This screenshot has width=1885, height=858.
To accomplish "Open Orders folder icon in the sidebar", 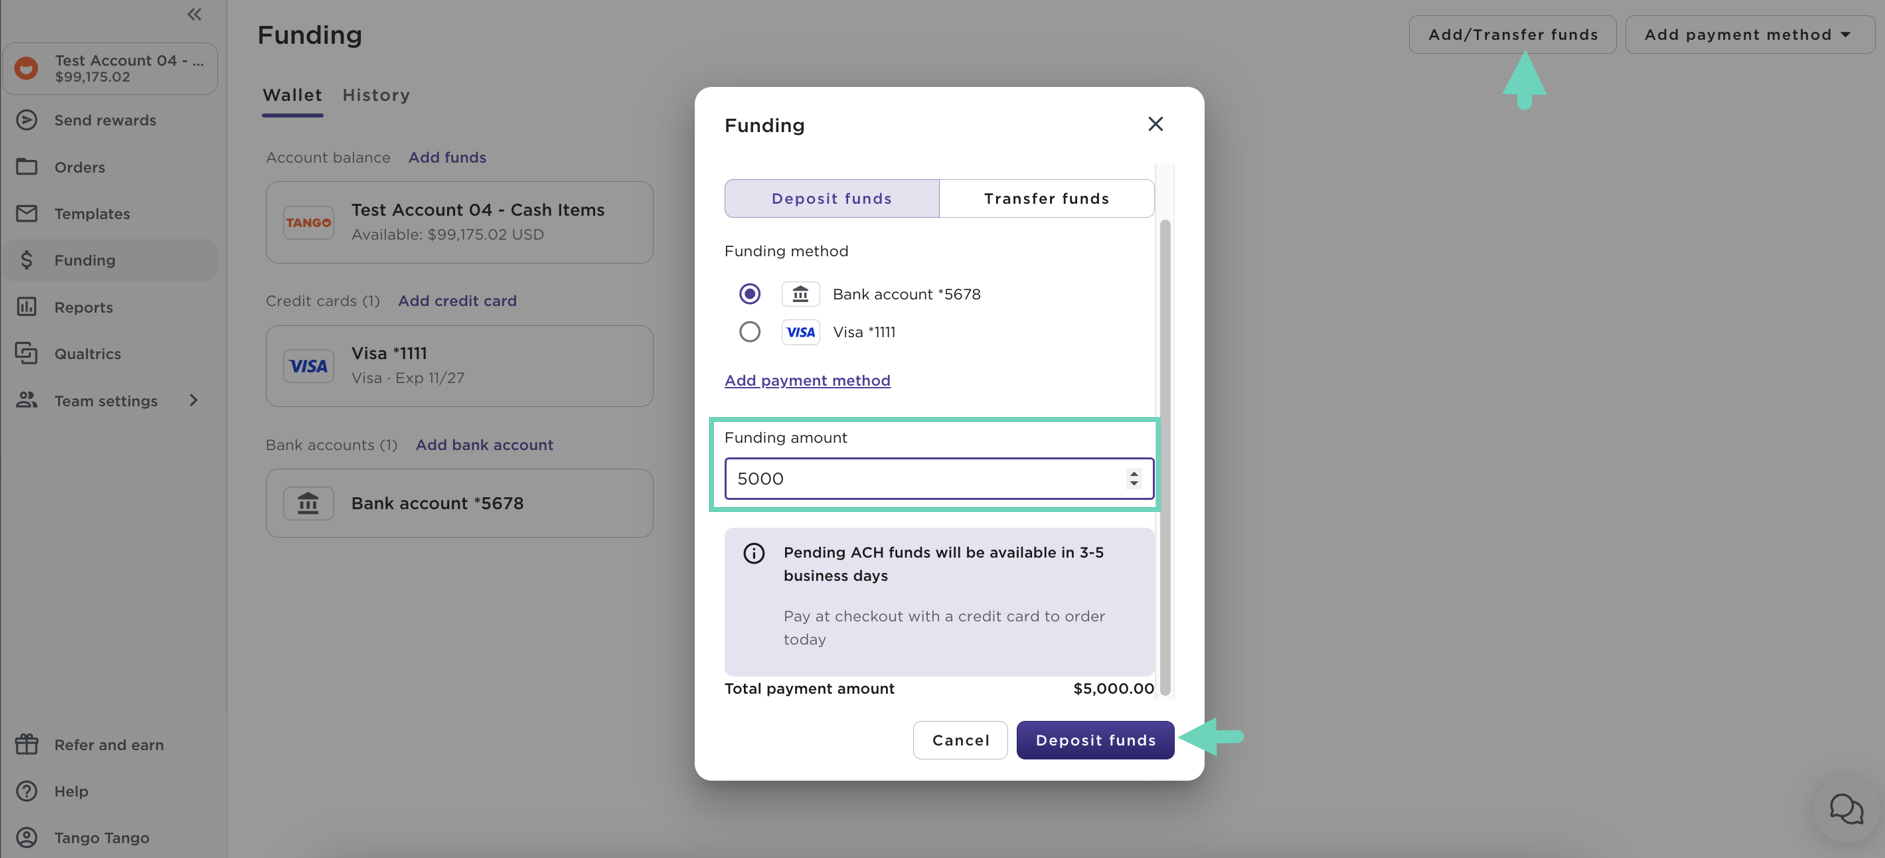I will 27,166.
